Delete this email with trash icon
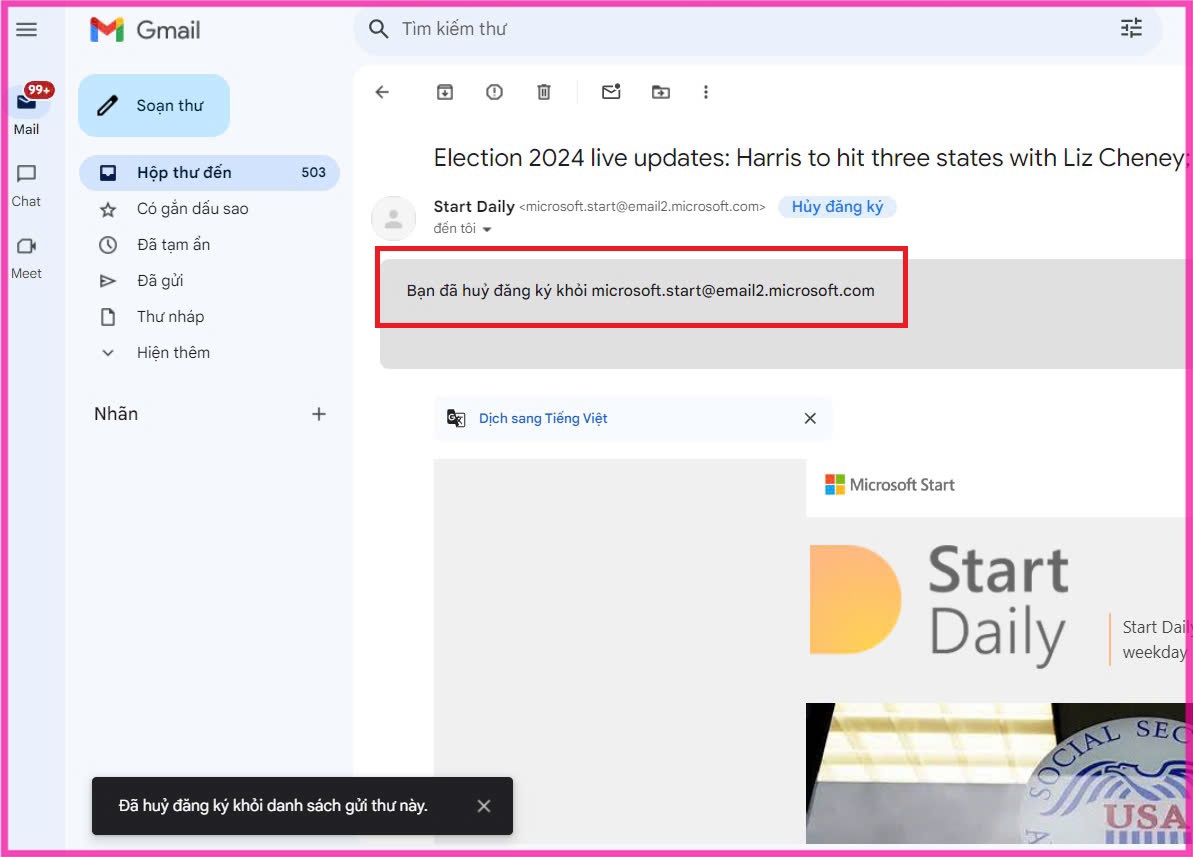This screenshot has height=857, width=1193. pyautogui.click(x=544, y=92)
